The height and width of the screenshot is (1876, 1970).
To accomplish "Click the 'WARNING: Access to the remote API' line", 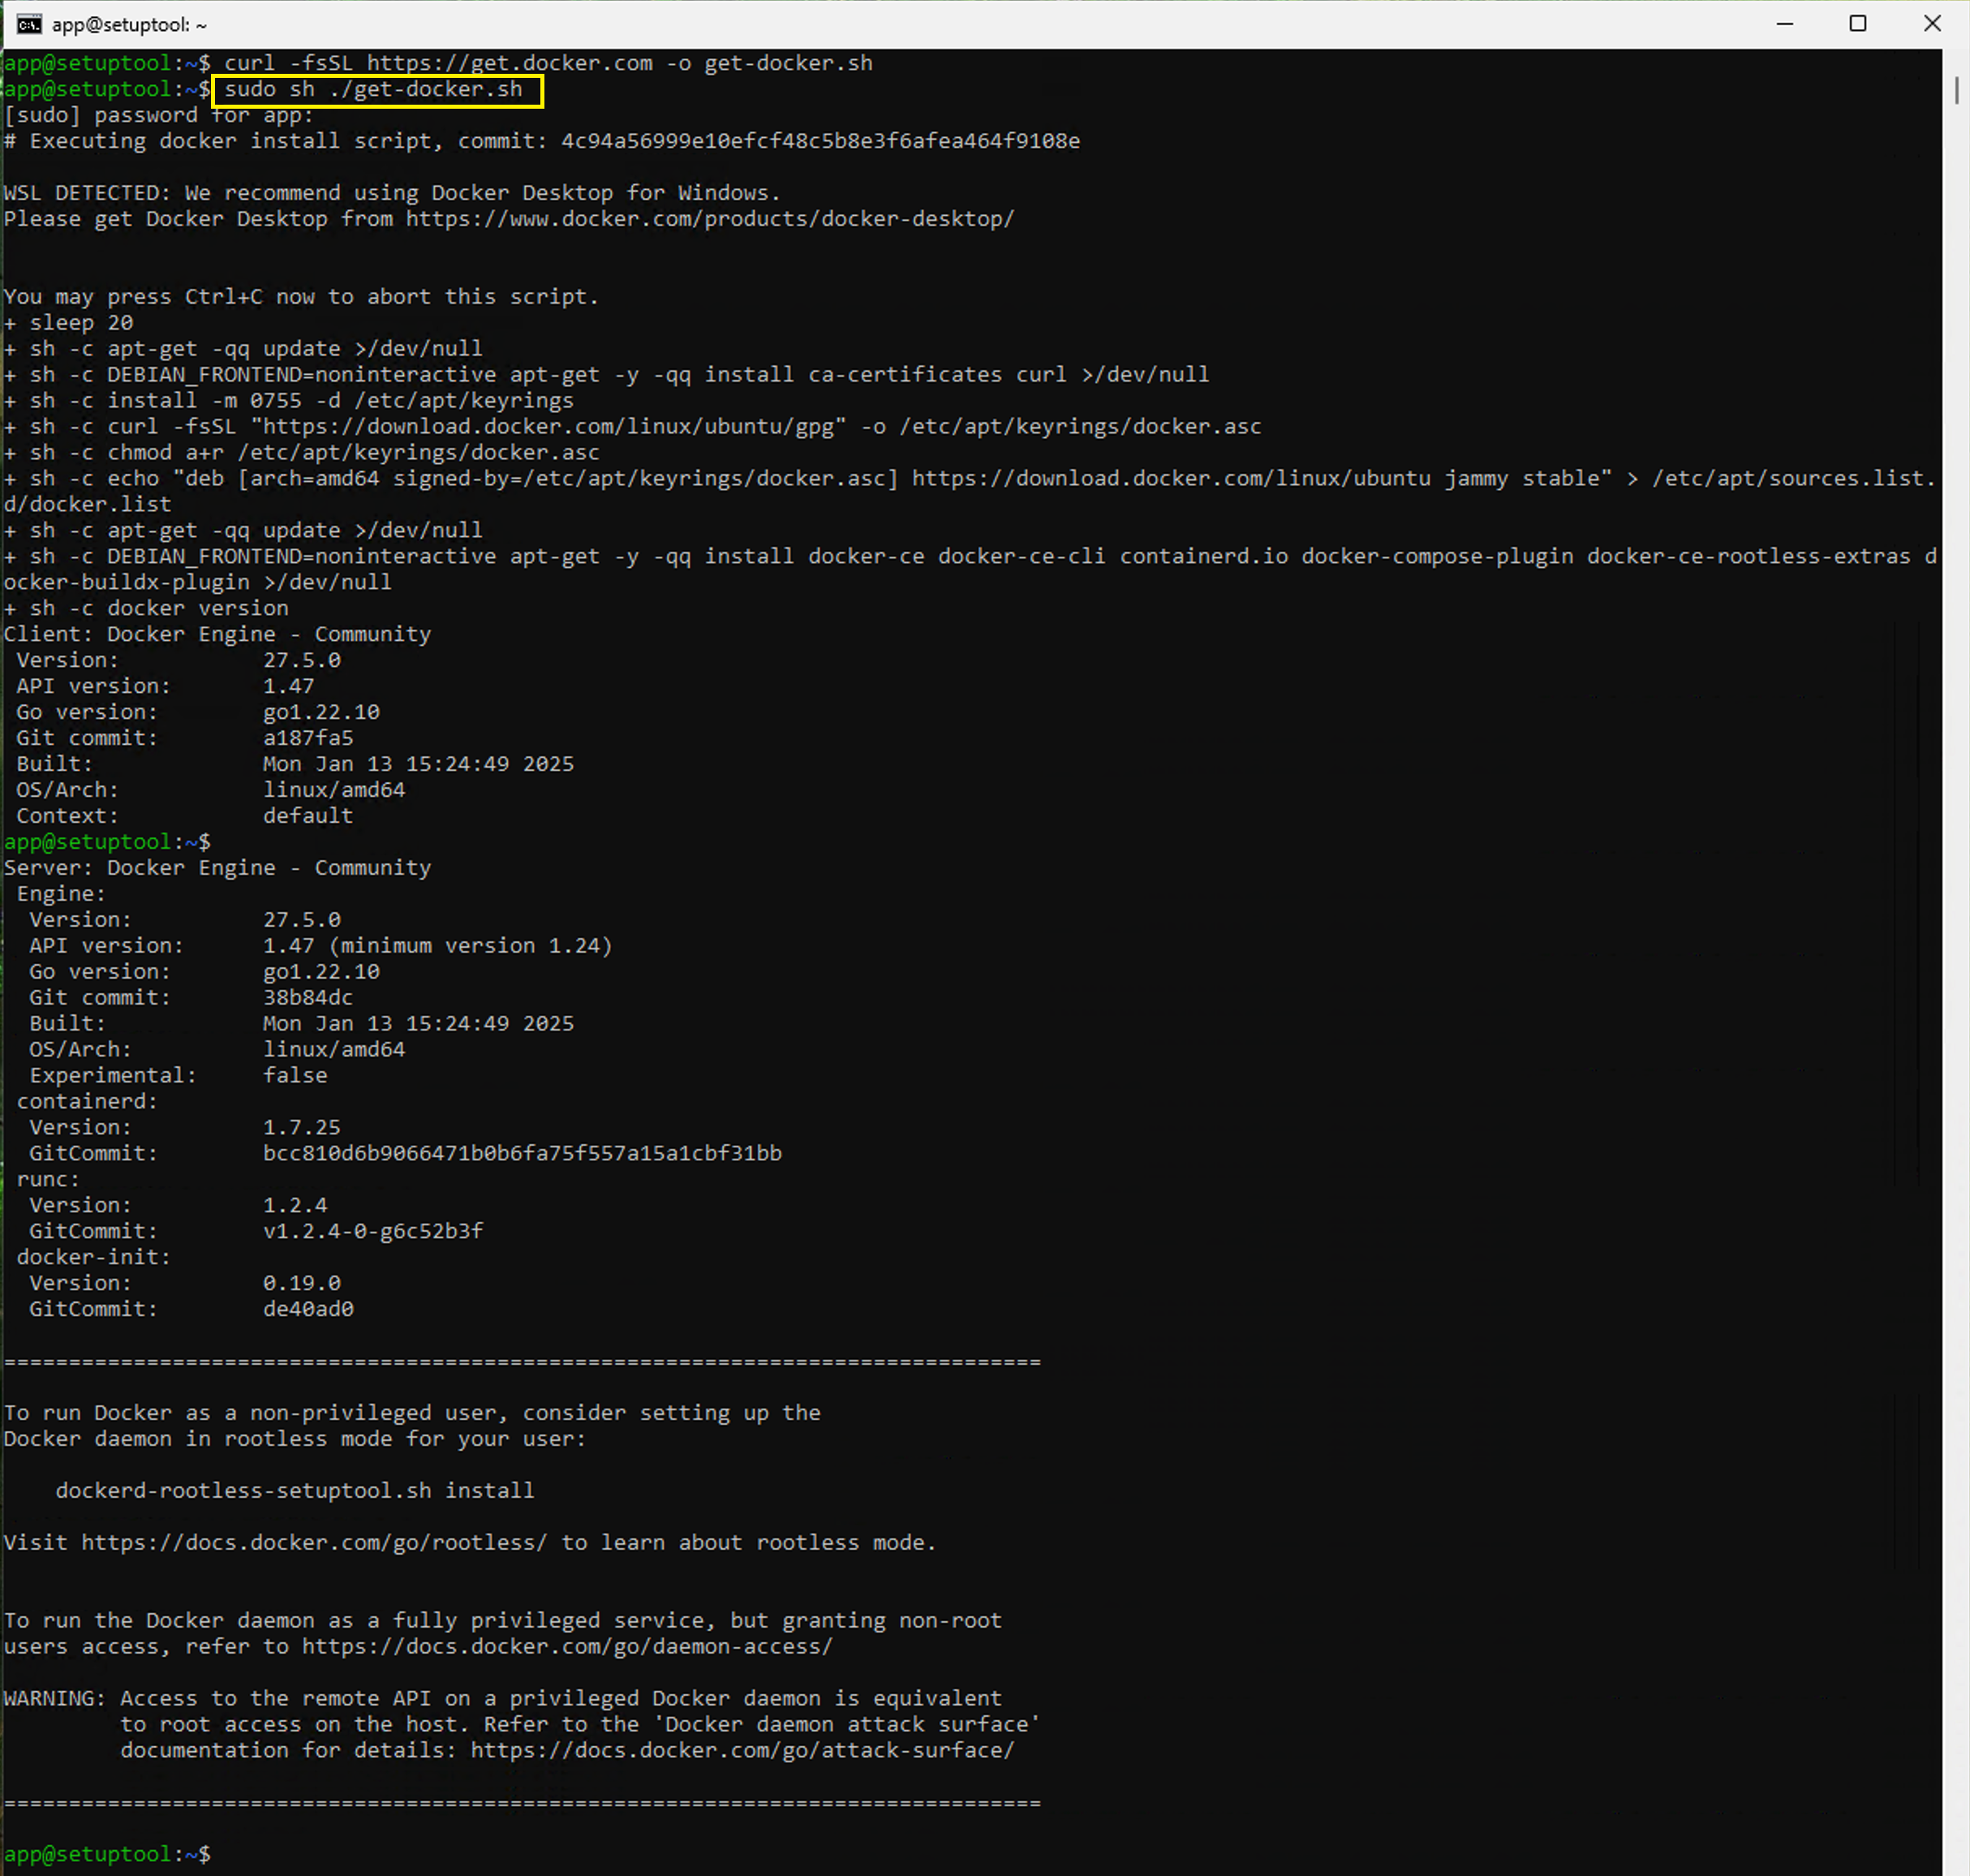I will 503,1699.
